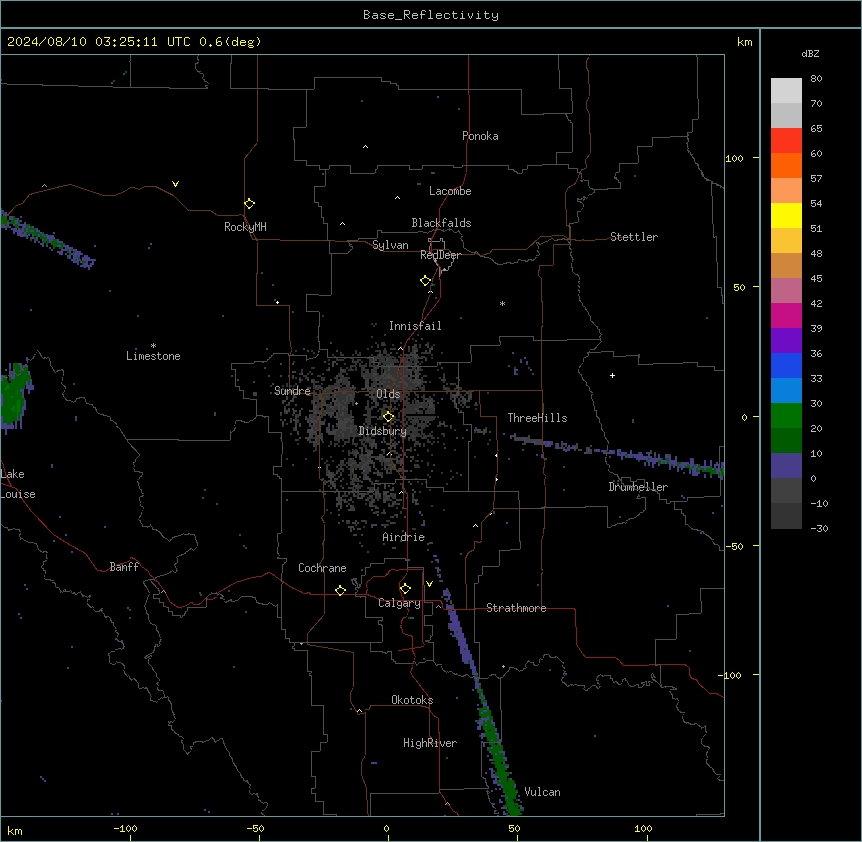Click the yellow diamond marker south of RedDeer

(426, 281)
